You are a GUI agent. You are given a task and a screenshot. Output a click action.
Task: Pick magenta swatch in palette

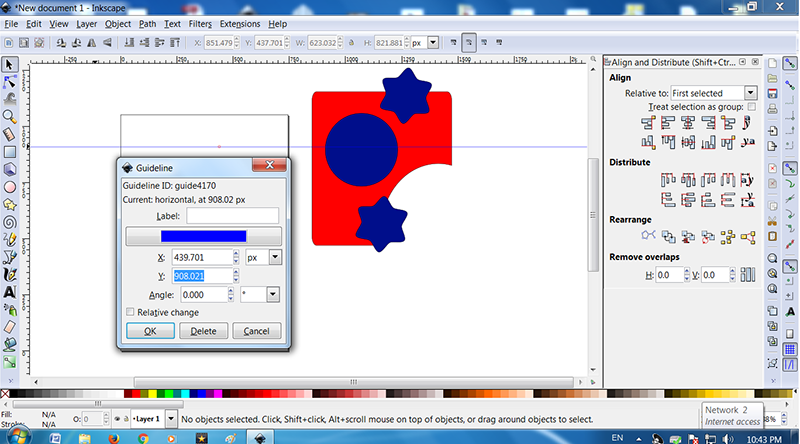click(218, 393)
